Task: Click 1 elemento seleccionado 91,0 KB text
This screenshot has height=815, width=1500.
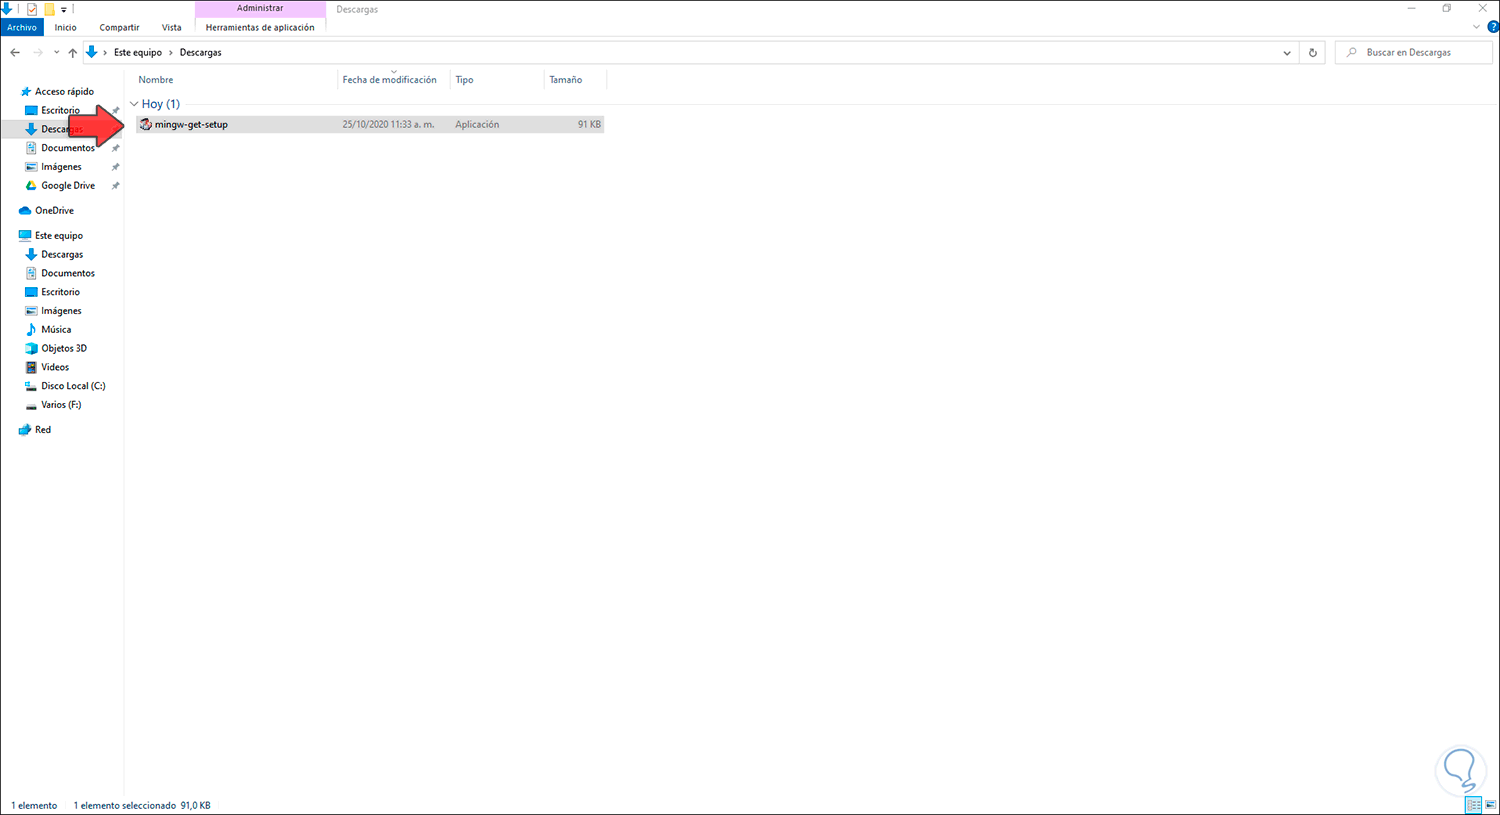Action: point(142,806)
